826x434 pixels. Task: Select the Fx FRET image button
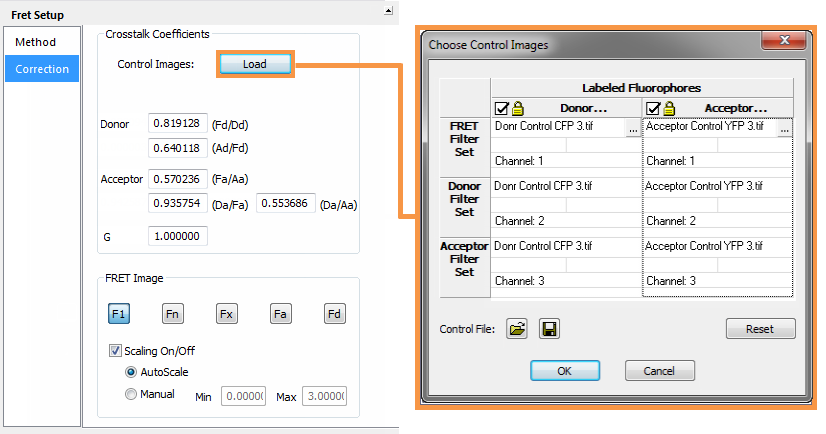coord(227,314)
